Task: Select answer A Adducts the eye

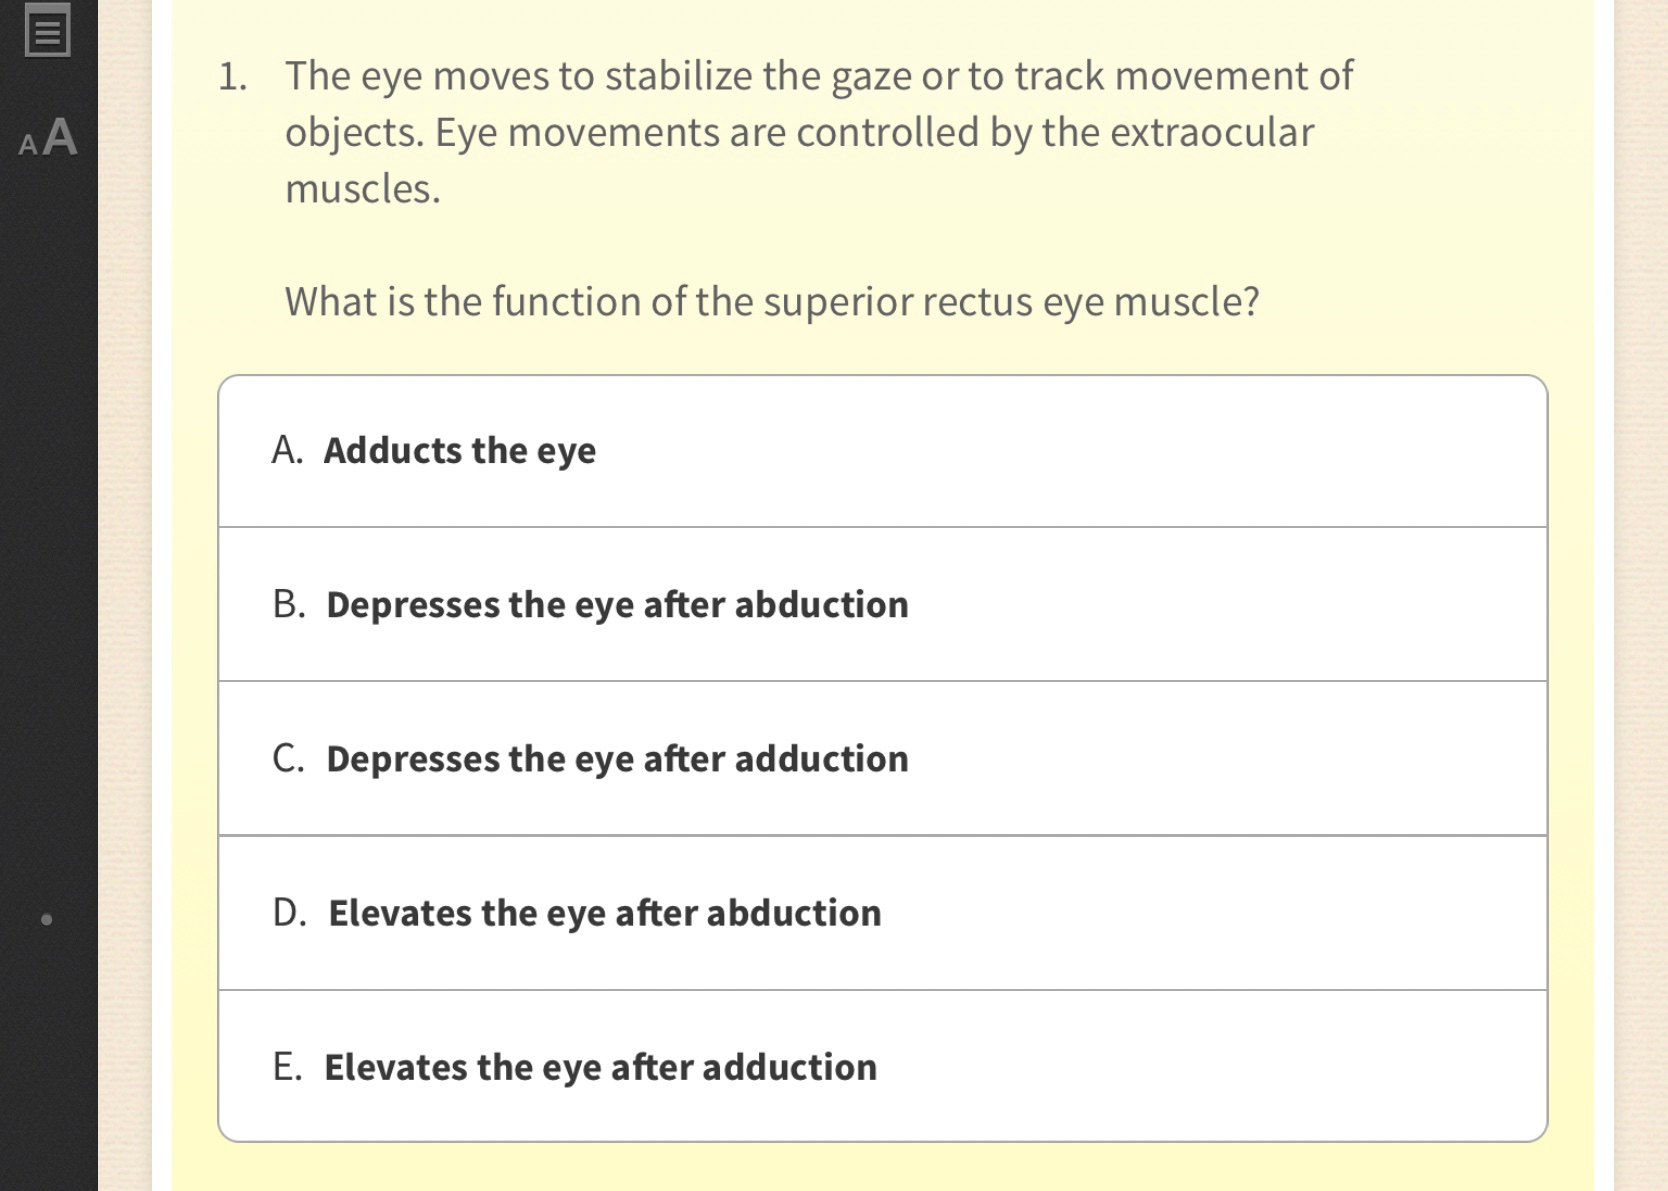Action: (882, 451)
